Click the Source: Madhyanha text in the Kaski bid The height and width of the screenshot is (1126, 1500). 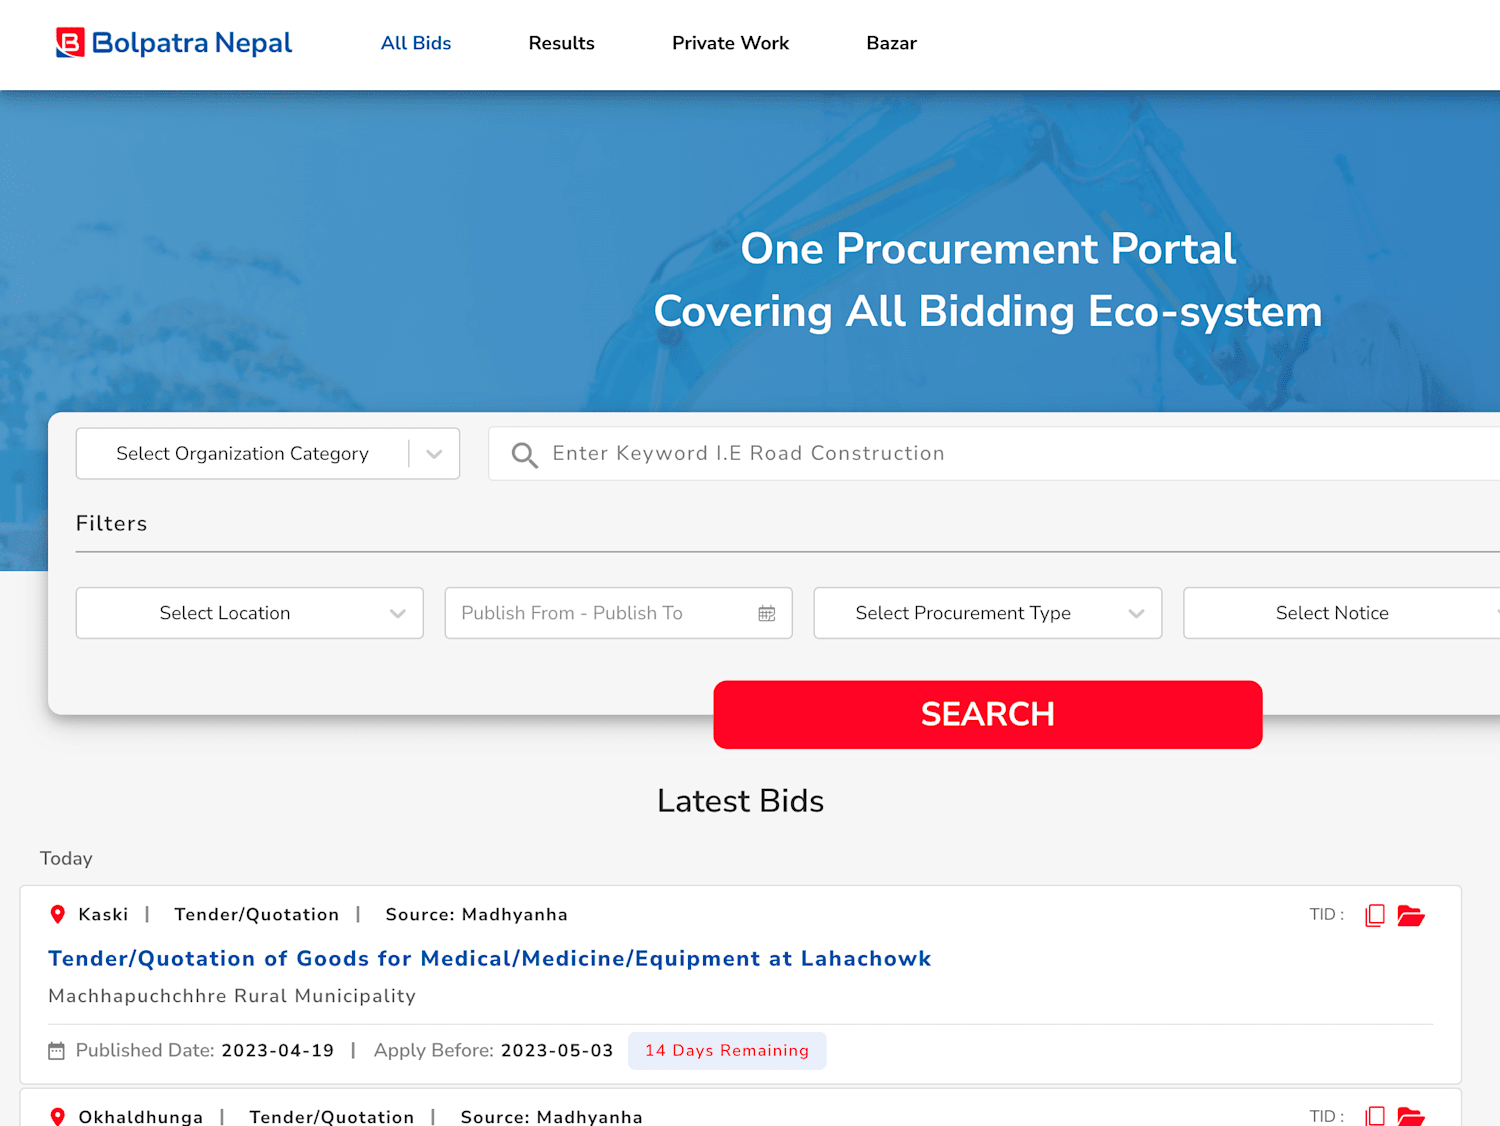click(x=476, y=914)
